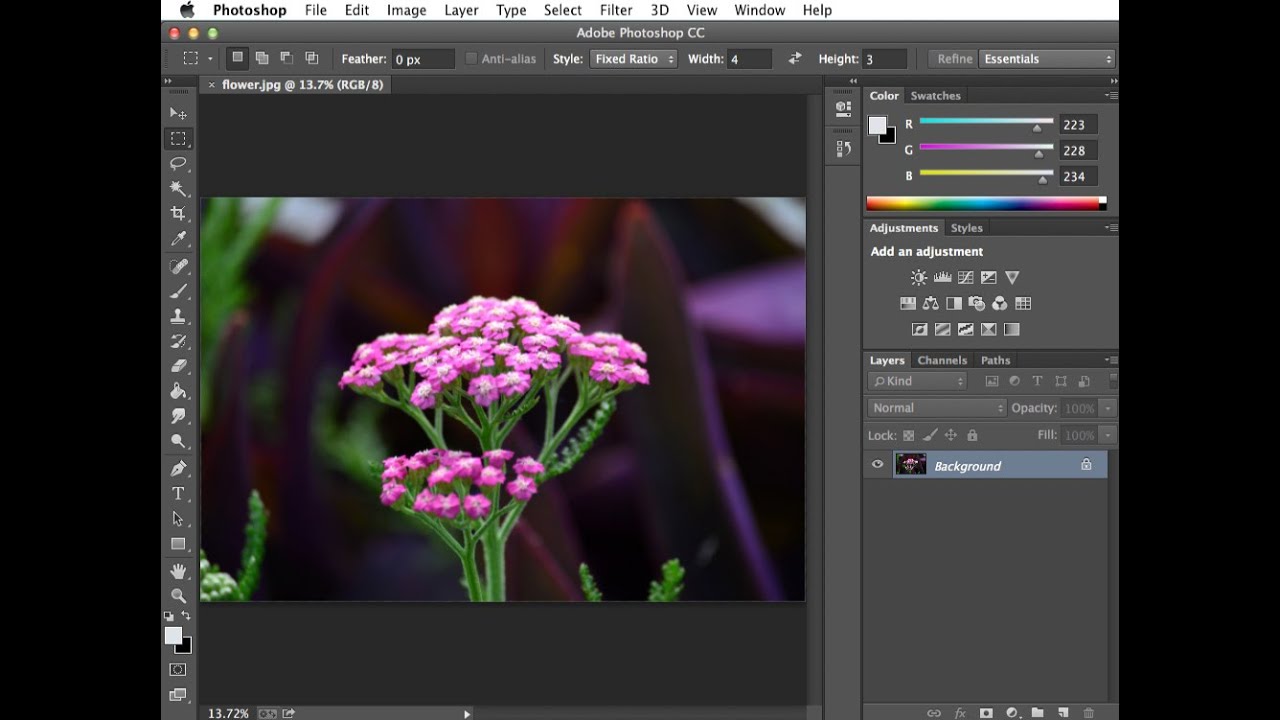1280x720 pixels.
Task: Select the Crop tool
Action: 178,213
